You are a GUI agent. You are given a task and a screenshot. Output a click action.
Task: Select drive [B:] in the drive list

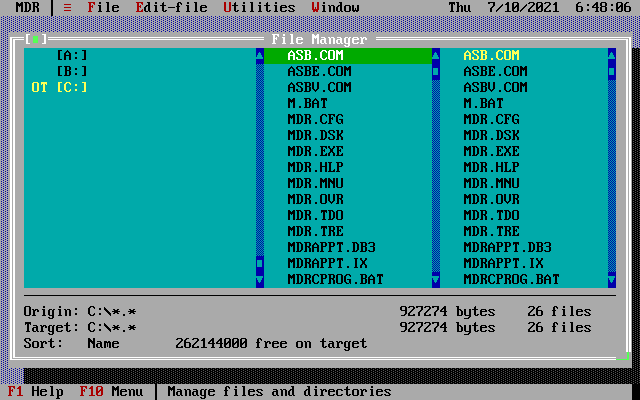[x=72, y=71]
